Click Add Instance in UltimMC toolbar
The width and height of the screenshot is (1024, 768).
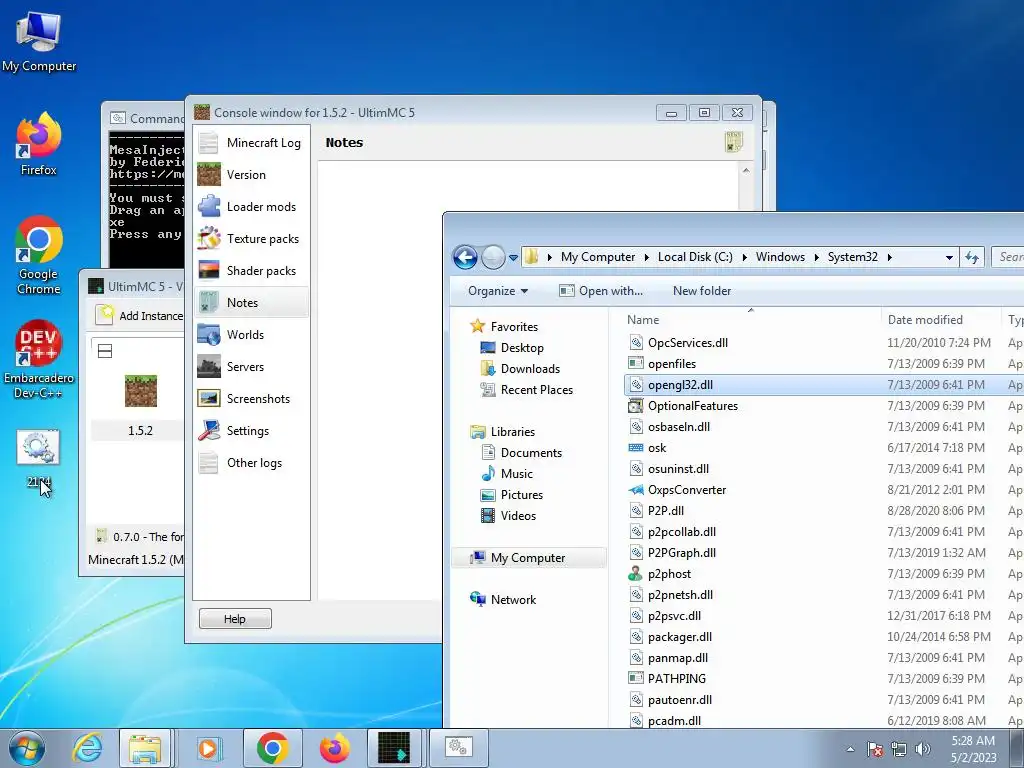click(140, 315)
